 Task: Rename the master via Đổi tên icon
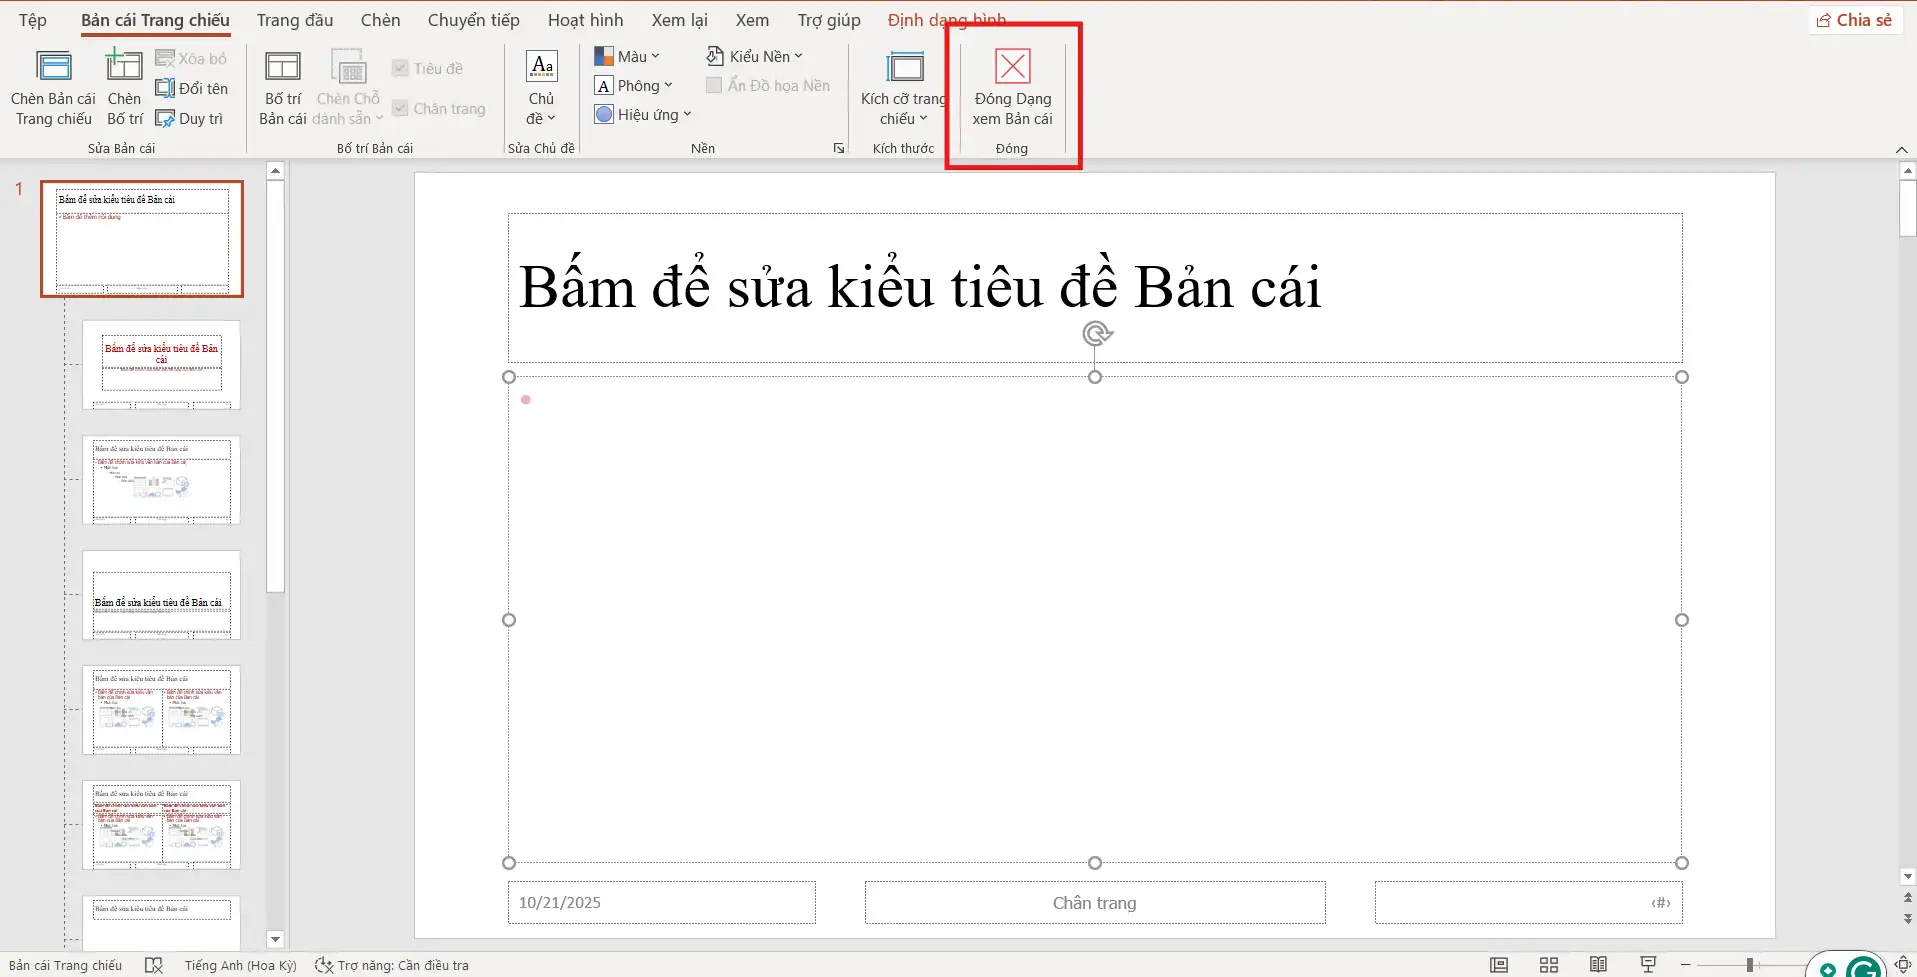pyautogui.click(x=193, y=88)
